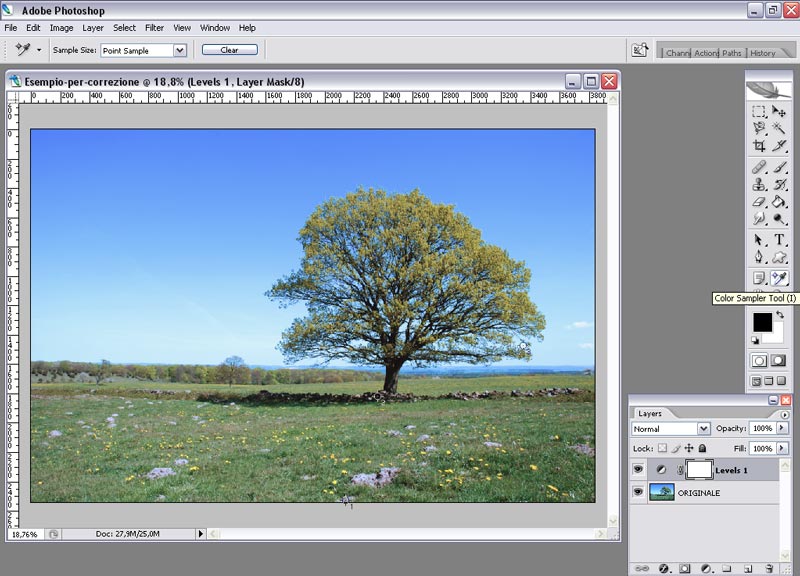Swap foreground and background colors

780,315
